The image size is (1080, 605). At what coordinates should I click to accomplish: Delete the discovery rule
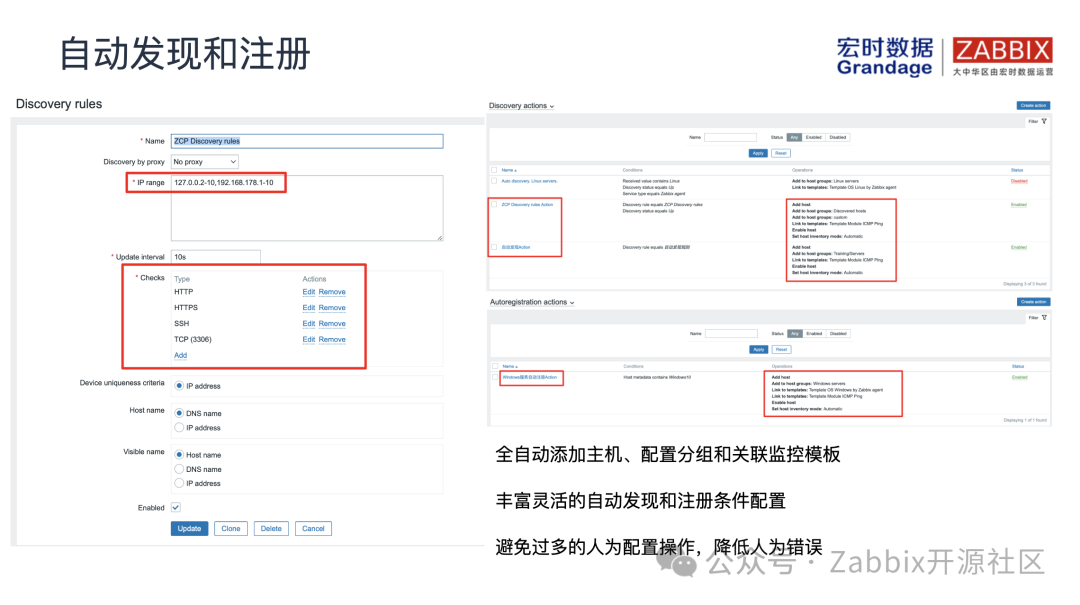[271, 529]
